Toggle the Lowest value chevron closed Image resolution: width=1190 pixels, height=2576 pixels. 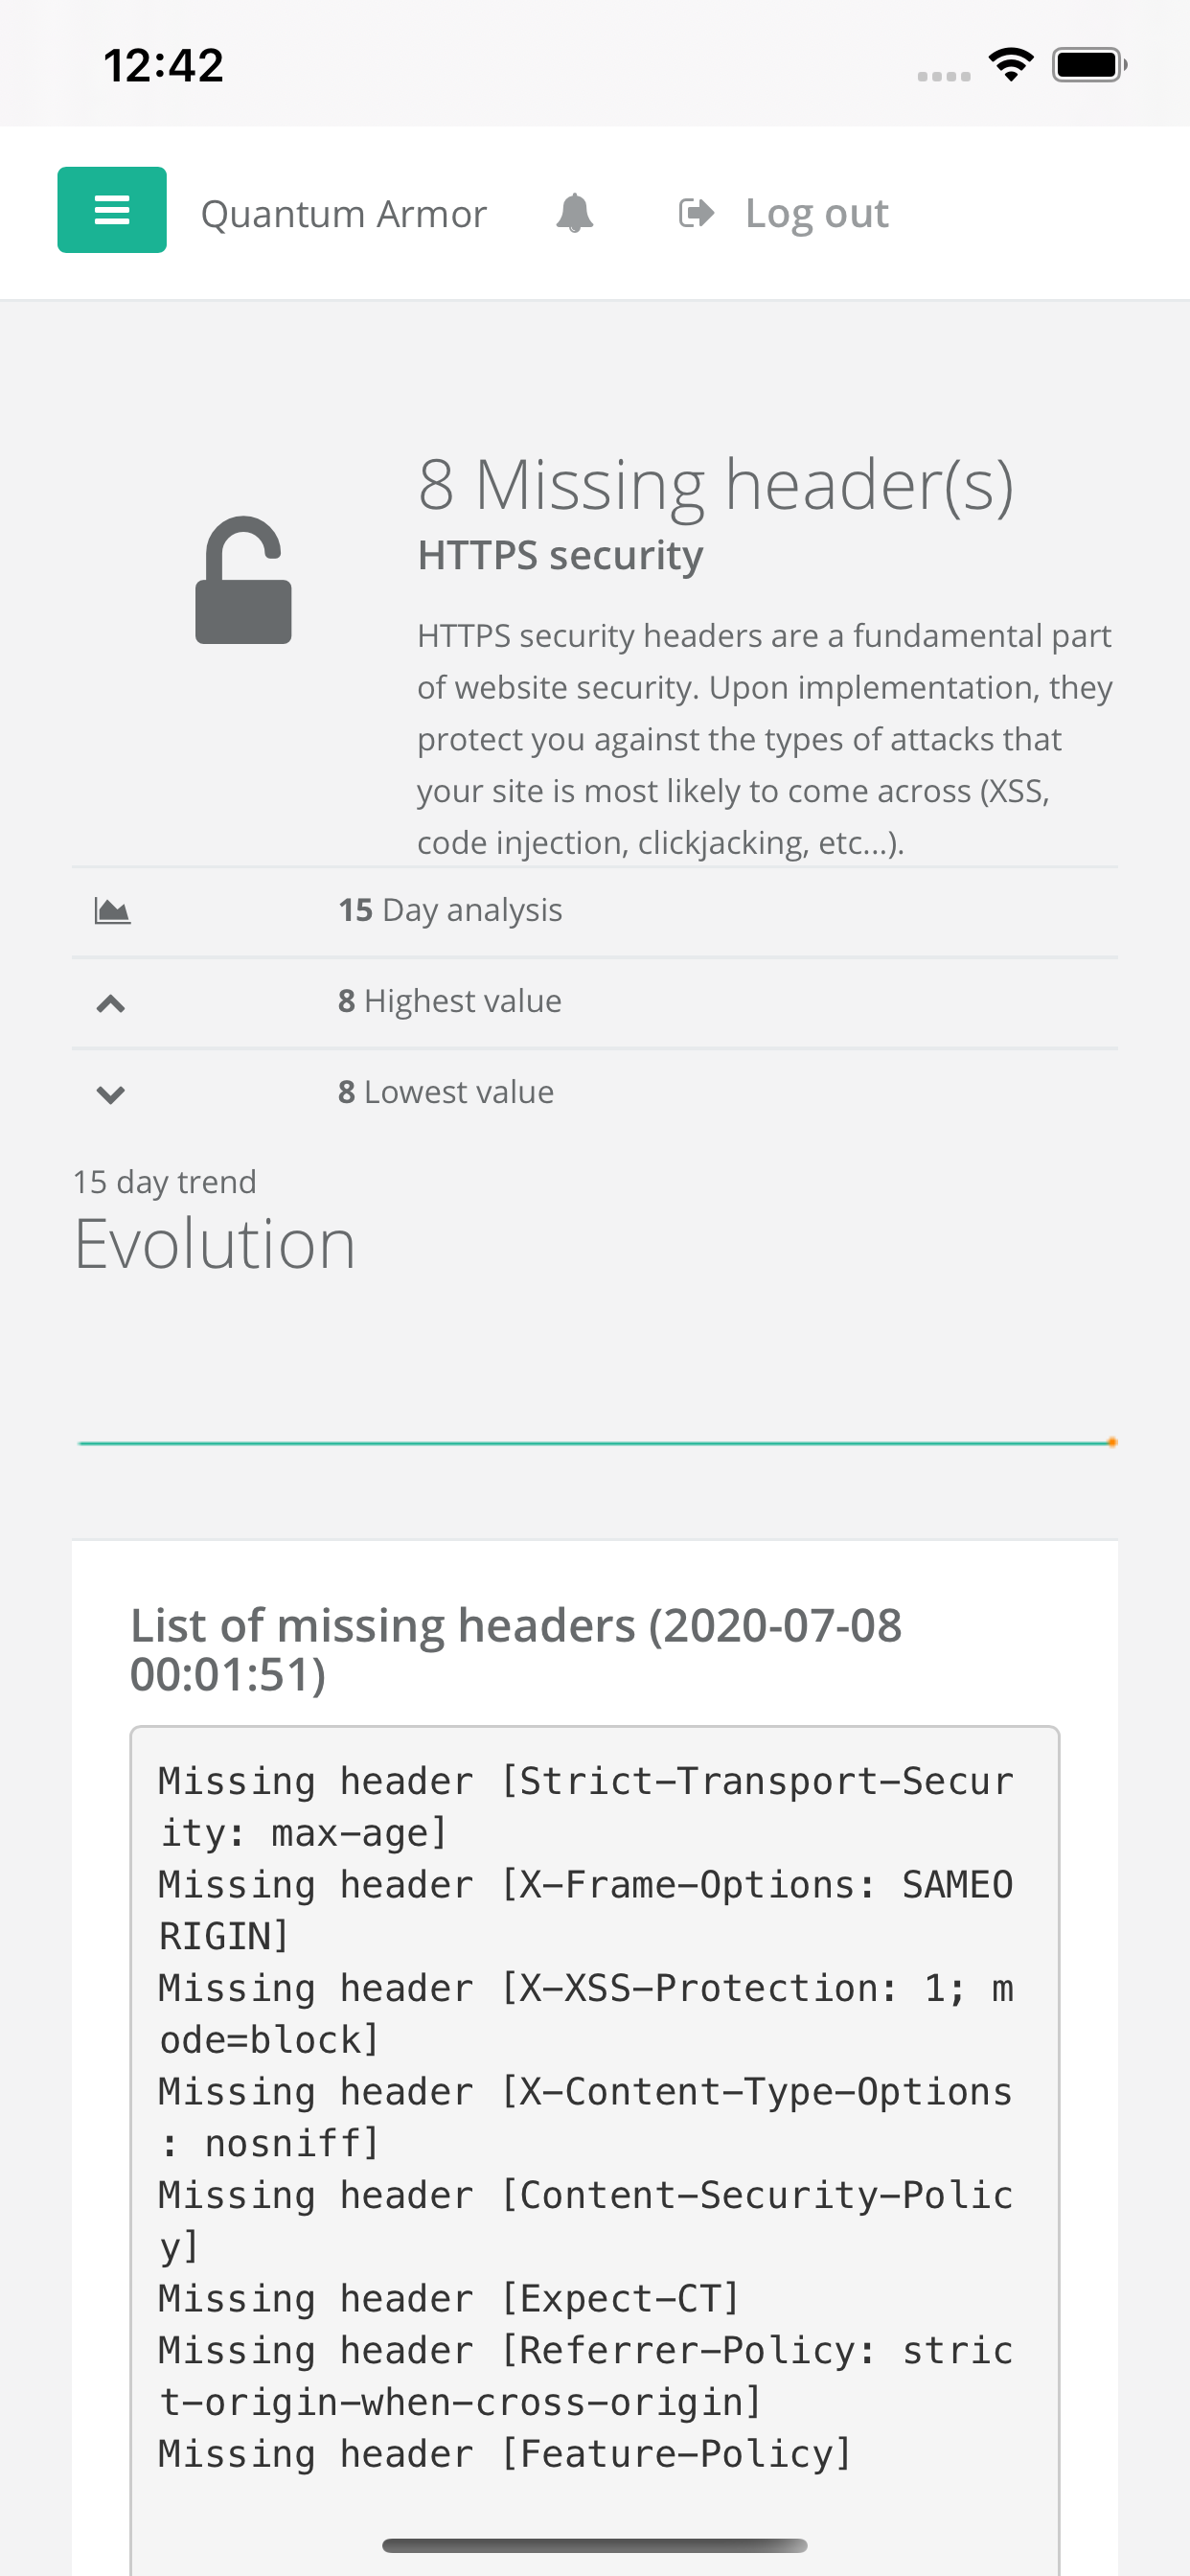pos(110,1093)
